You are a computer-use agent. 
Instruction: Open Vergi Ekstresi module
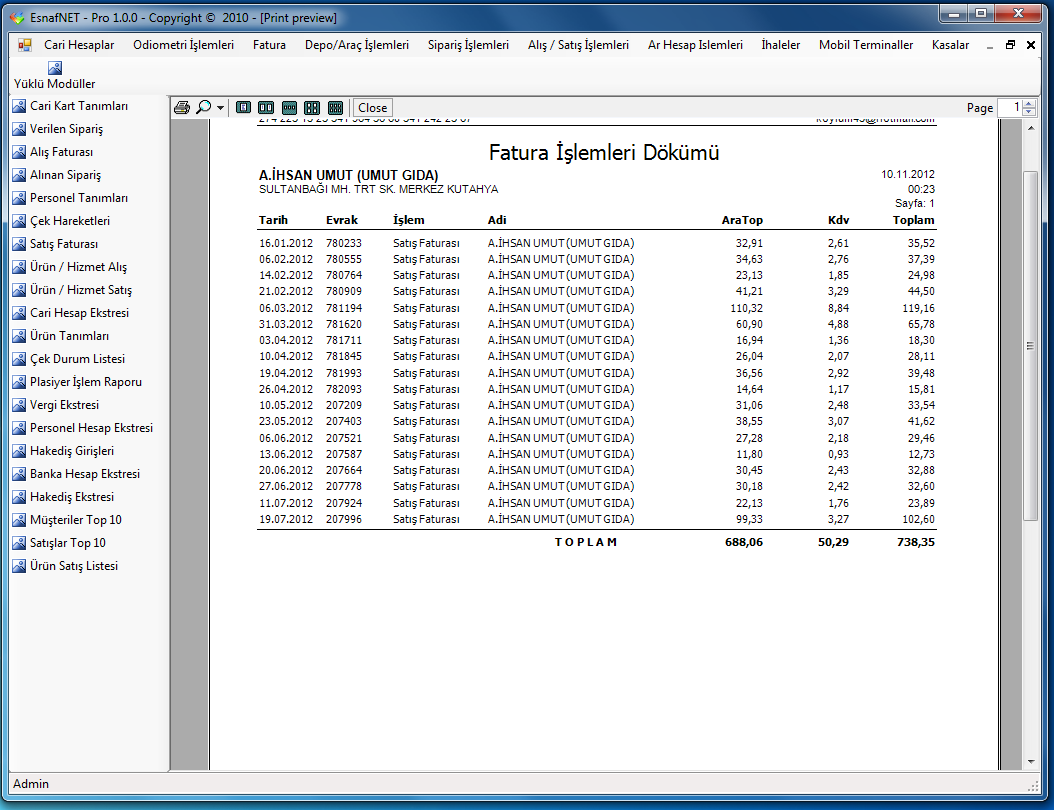click(x=56, y=405)
